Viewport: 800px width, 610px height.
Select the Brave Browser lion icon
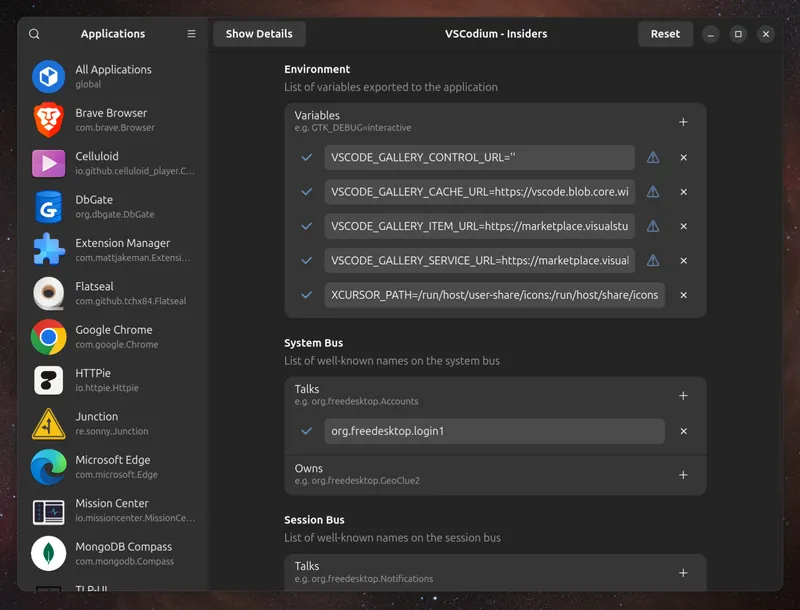(48, 120)
